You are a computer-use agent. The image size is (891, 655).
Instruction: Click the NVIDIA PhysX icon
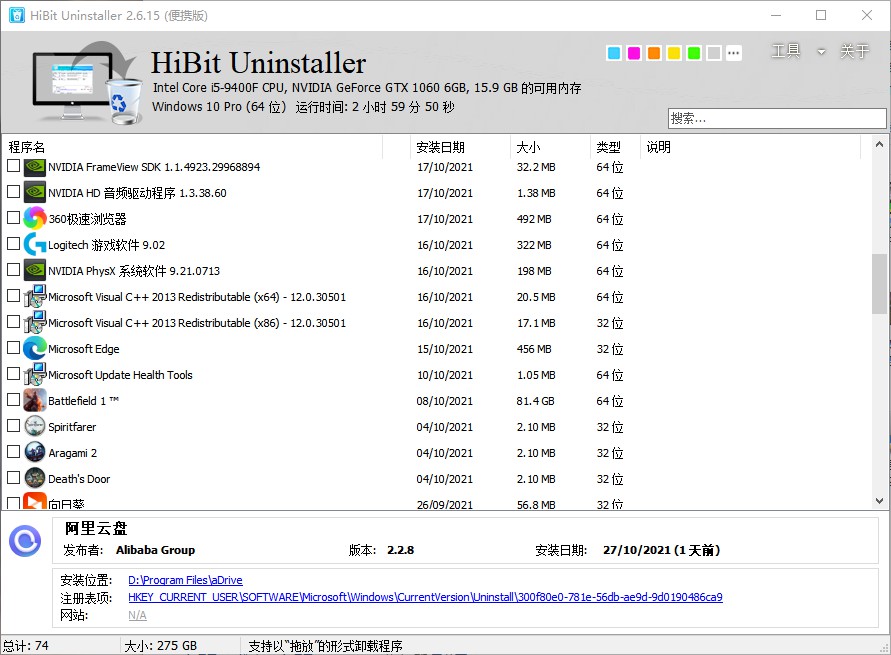click(x=35, y=270)
